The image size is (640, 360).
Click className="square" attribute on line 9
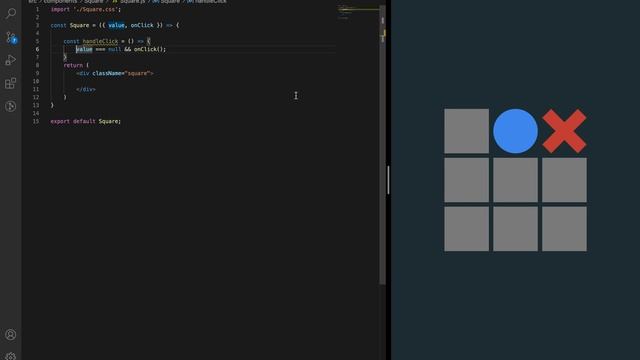click(122, 73)
